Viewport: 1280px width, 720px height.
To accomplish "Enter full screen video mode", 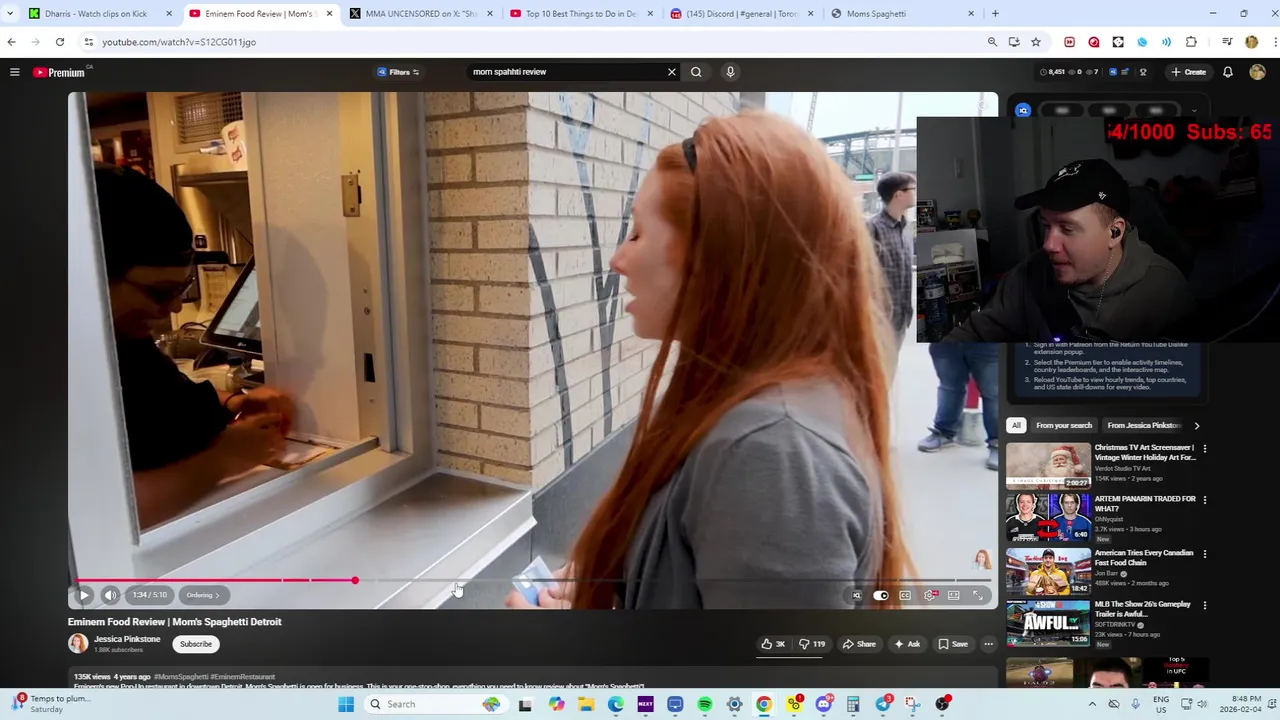I will 978,595.
